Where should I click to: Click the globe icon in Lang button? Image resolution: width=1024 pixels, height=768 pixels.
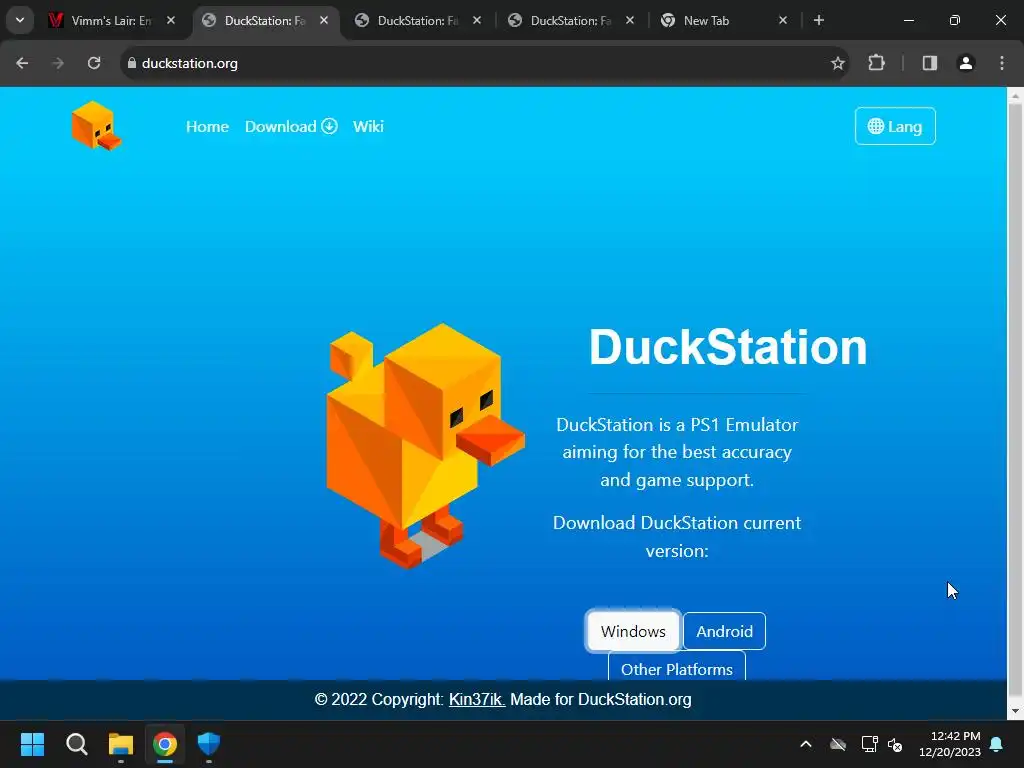click(876, 126)
